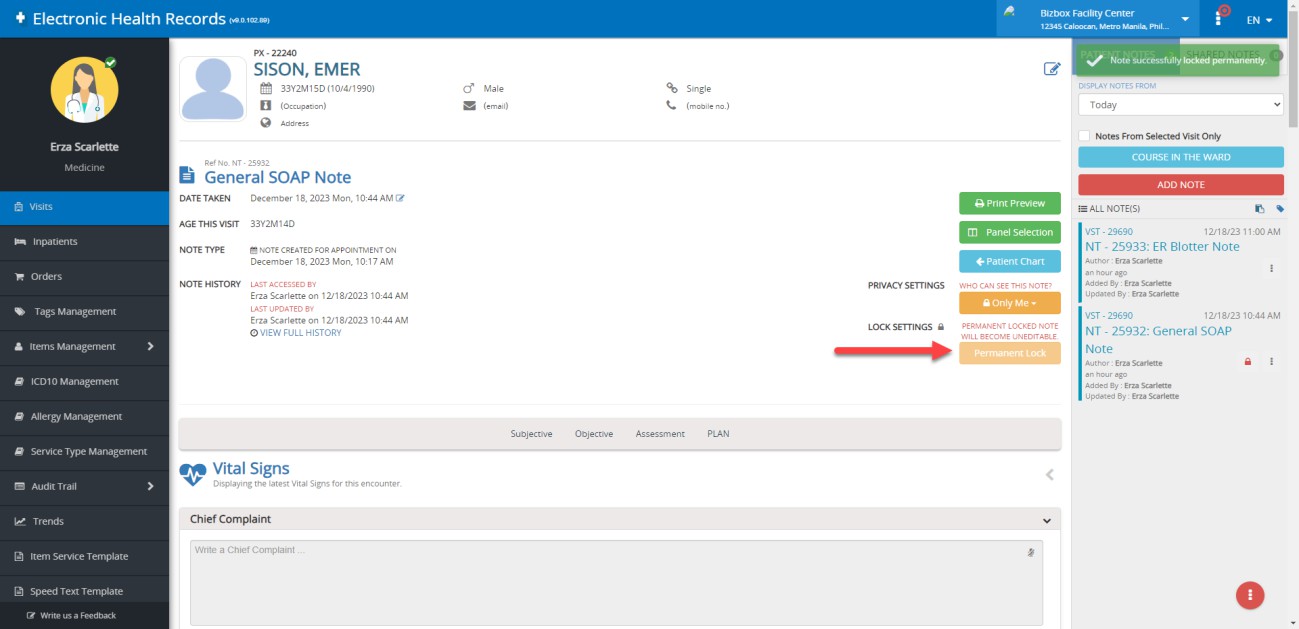Edit the date taken pencil icon

[x=400, y=198]
